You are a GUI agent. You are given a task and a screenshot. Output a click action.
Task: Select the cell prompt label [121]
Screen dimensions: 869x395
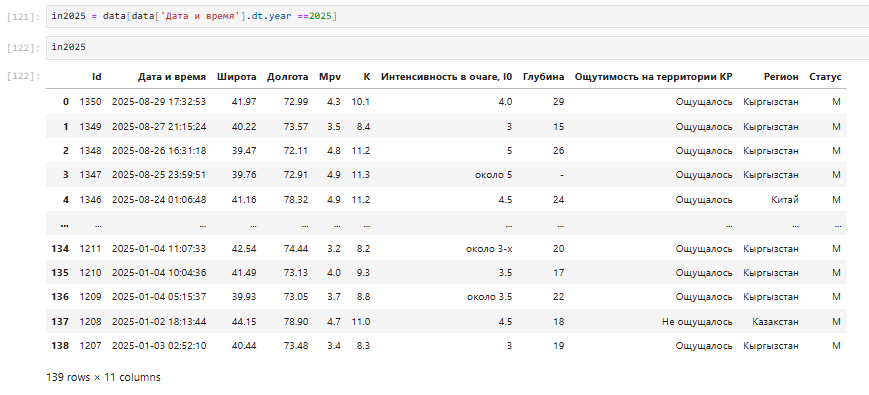[x=23, y=17]
